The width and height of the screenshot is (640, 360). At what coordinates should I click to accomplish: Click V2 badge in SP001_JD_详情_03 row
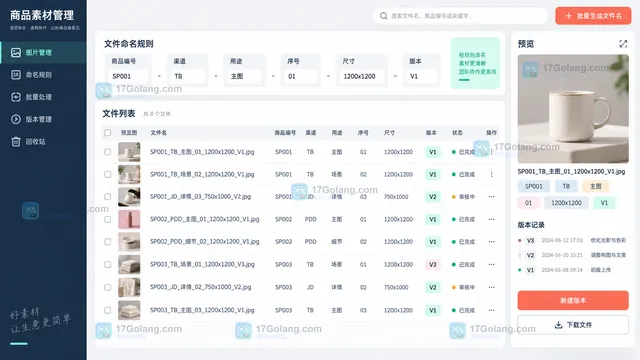tap(433, 197)
